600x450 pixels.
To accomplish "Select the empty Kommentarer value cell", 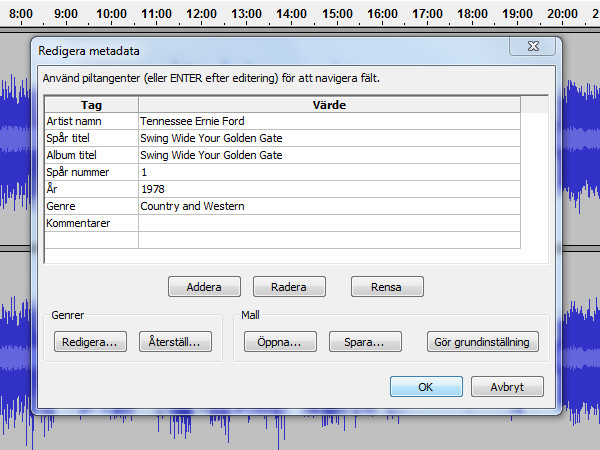I will (x=329, y=223).
